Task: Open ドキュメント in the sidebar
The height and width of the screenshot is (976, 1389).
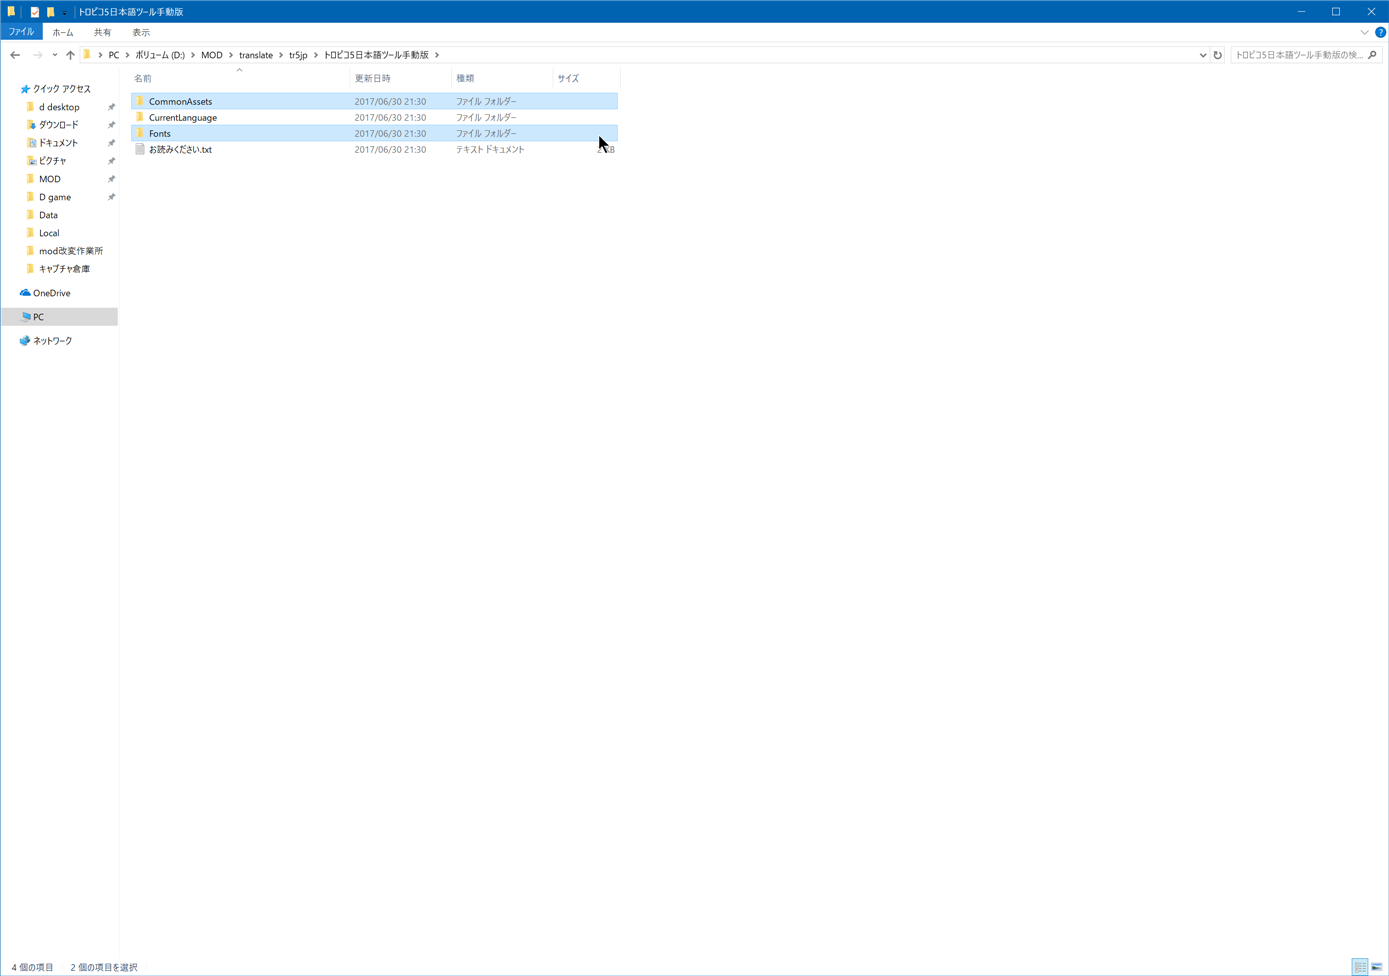Action: tap(58, 143)
